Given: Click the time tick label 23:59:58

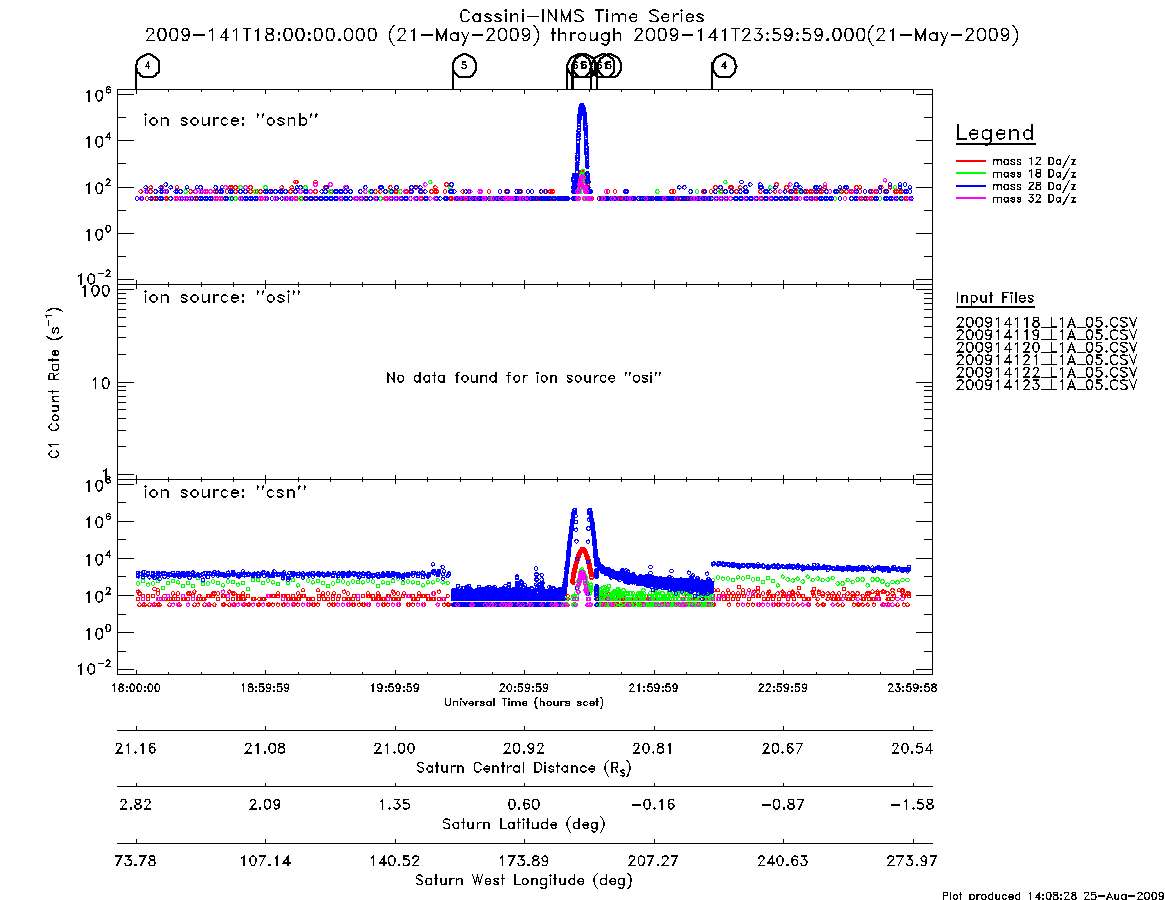Looking at the screenshot, I should [912, 688].
